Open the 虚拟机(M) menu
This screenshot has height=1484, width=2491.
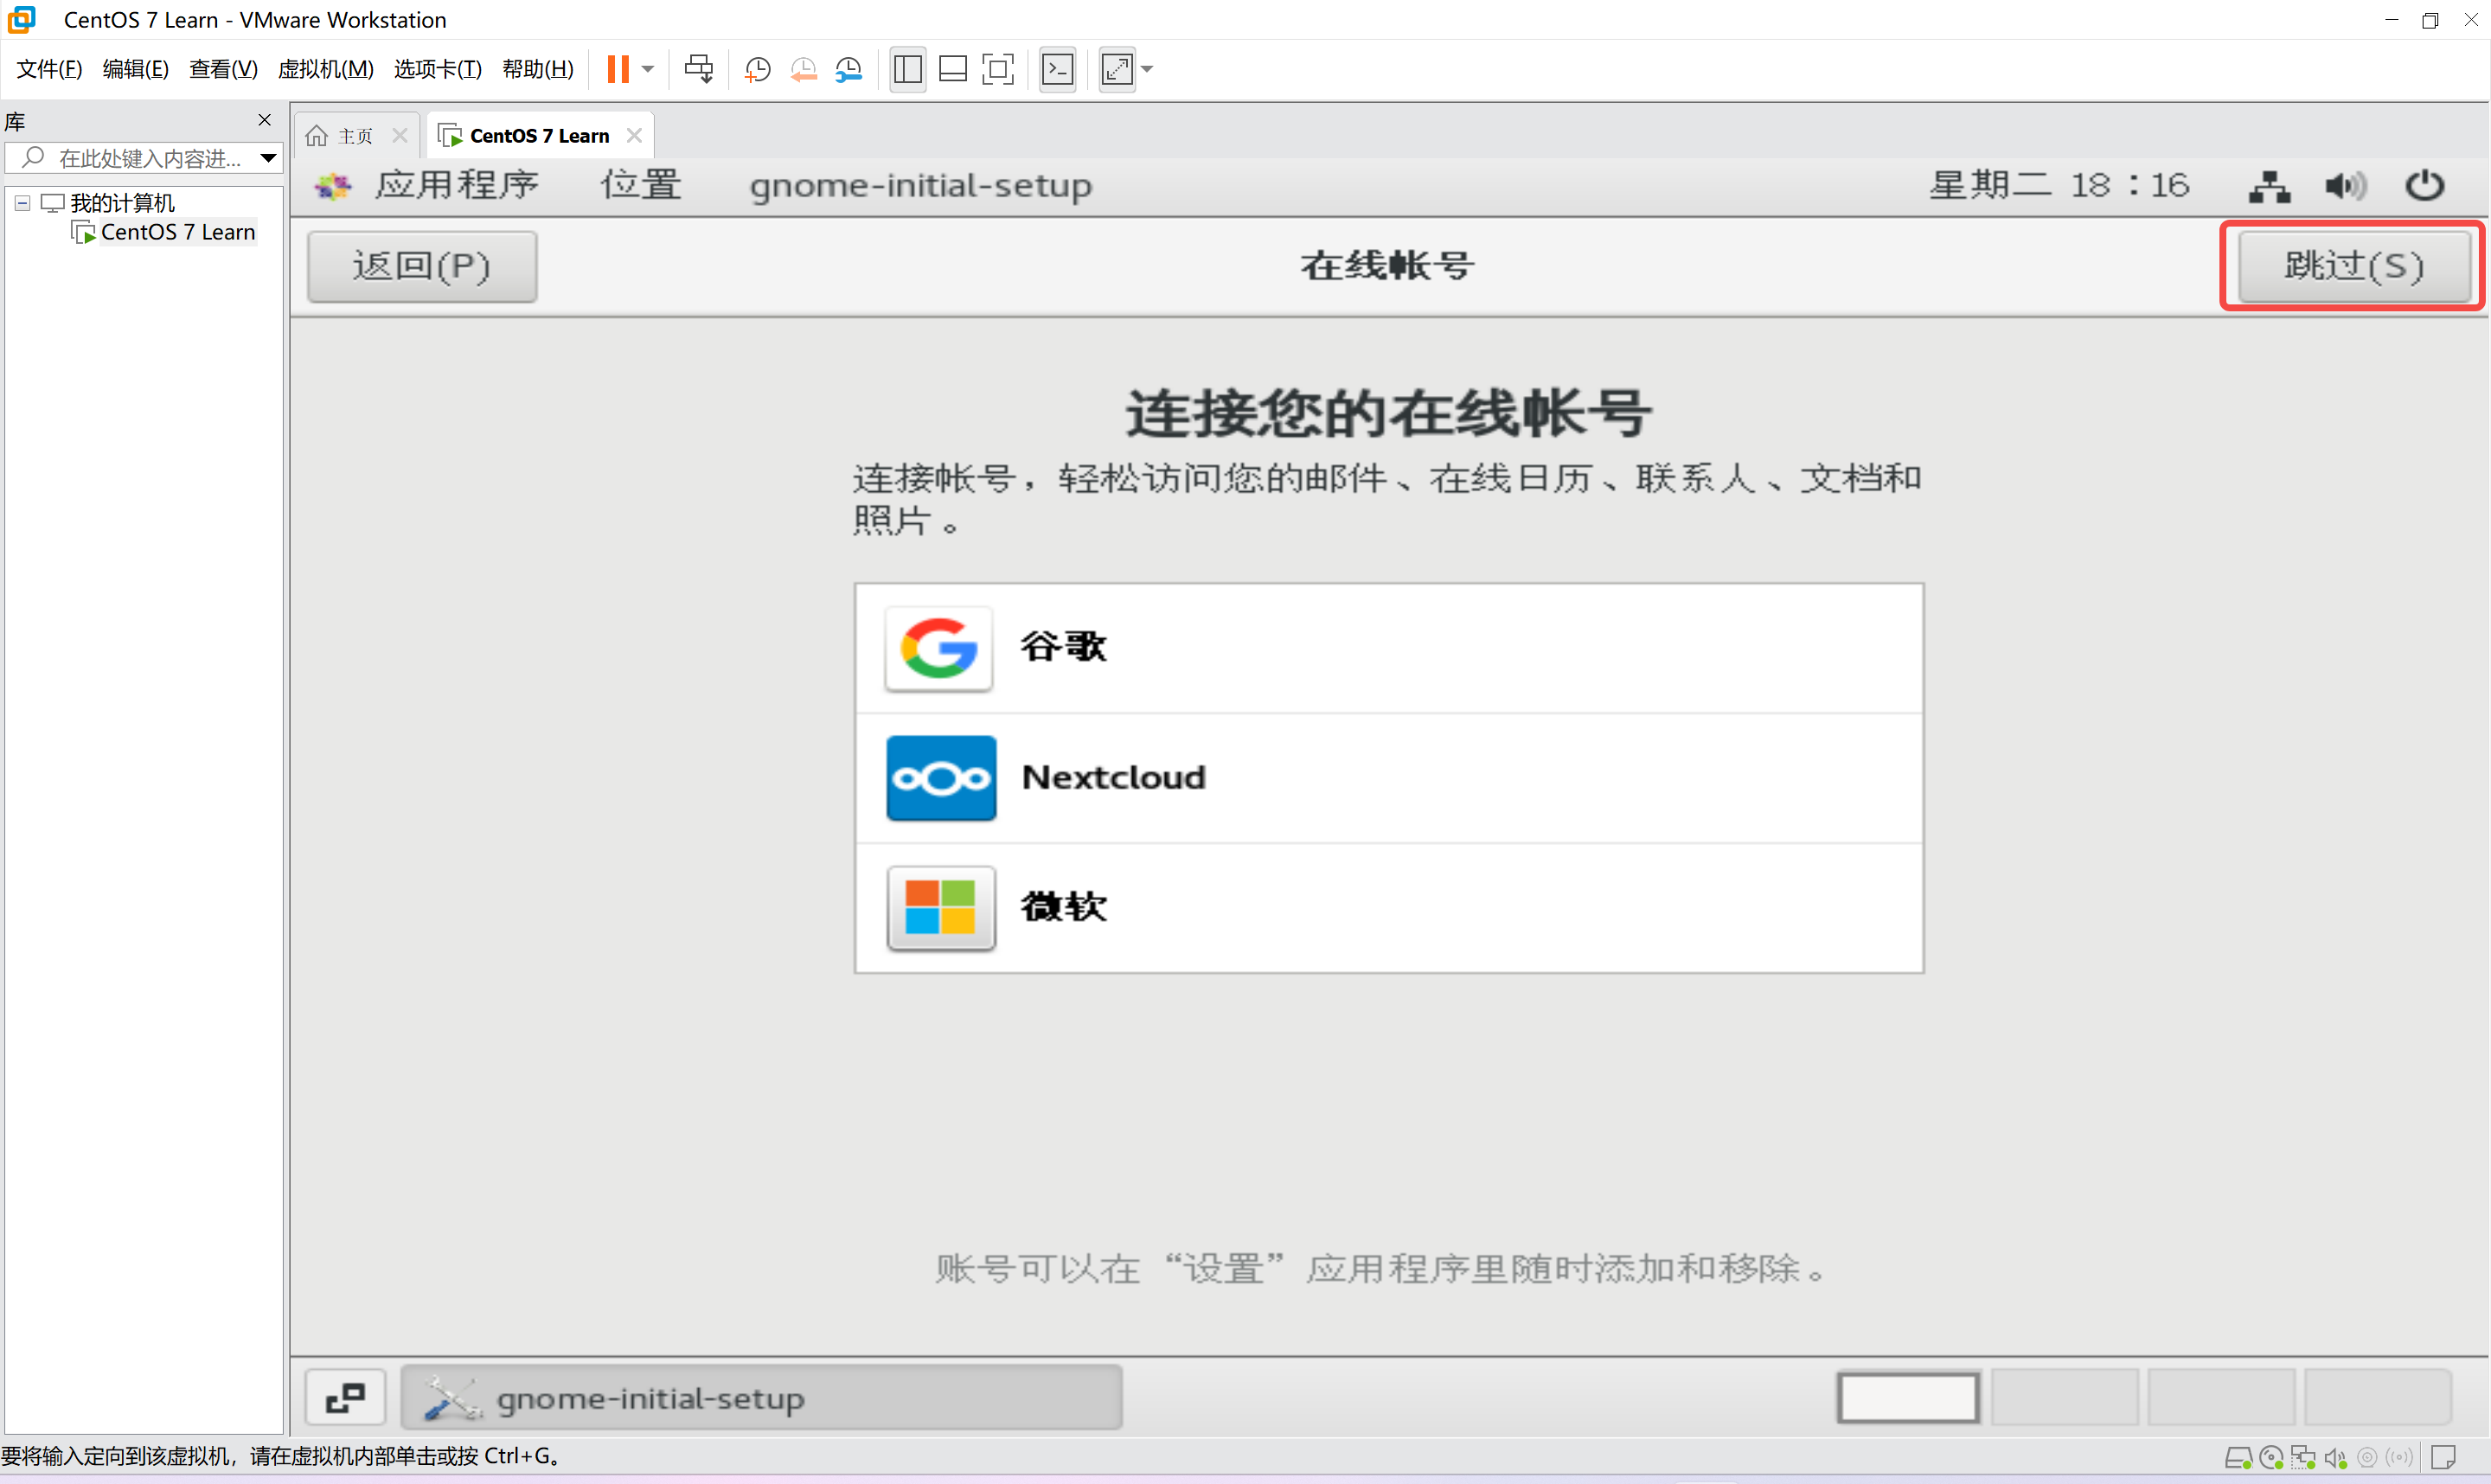[x=326, y=69]
